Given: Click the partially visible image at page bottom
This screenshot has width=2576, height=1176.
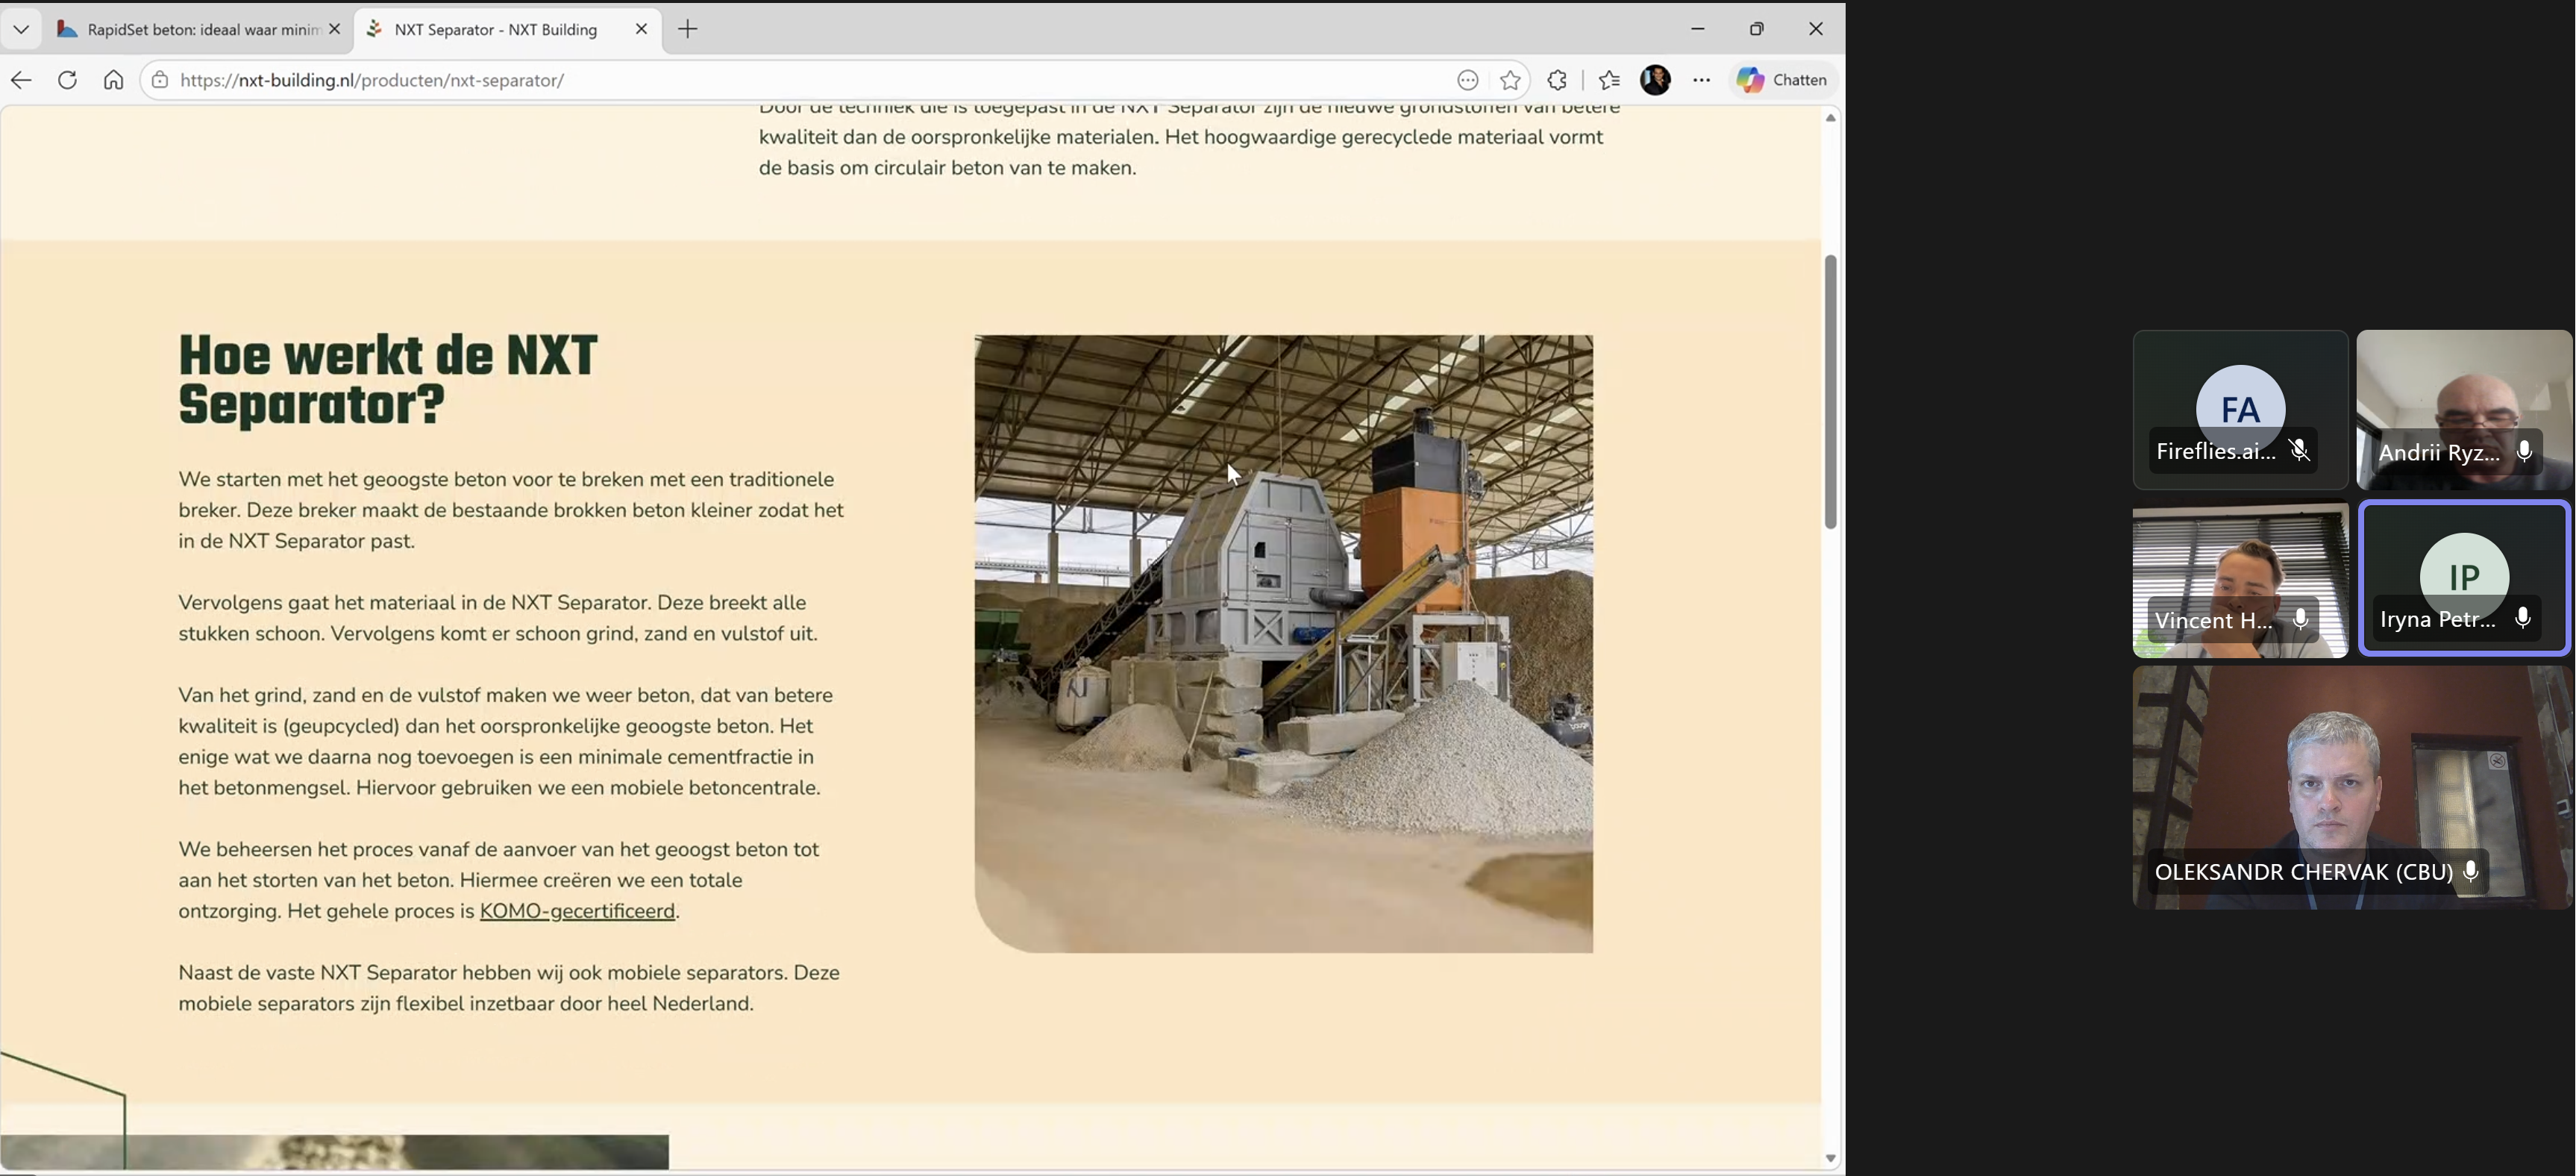Looking at the screenshot, I should pyautogui.click(x=335, y=1152).
